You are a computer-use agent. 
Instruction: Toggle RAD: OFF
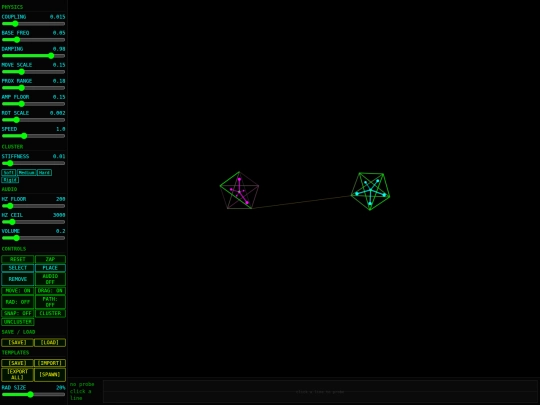(x=18, y=302)
